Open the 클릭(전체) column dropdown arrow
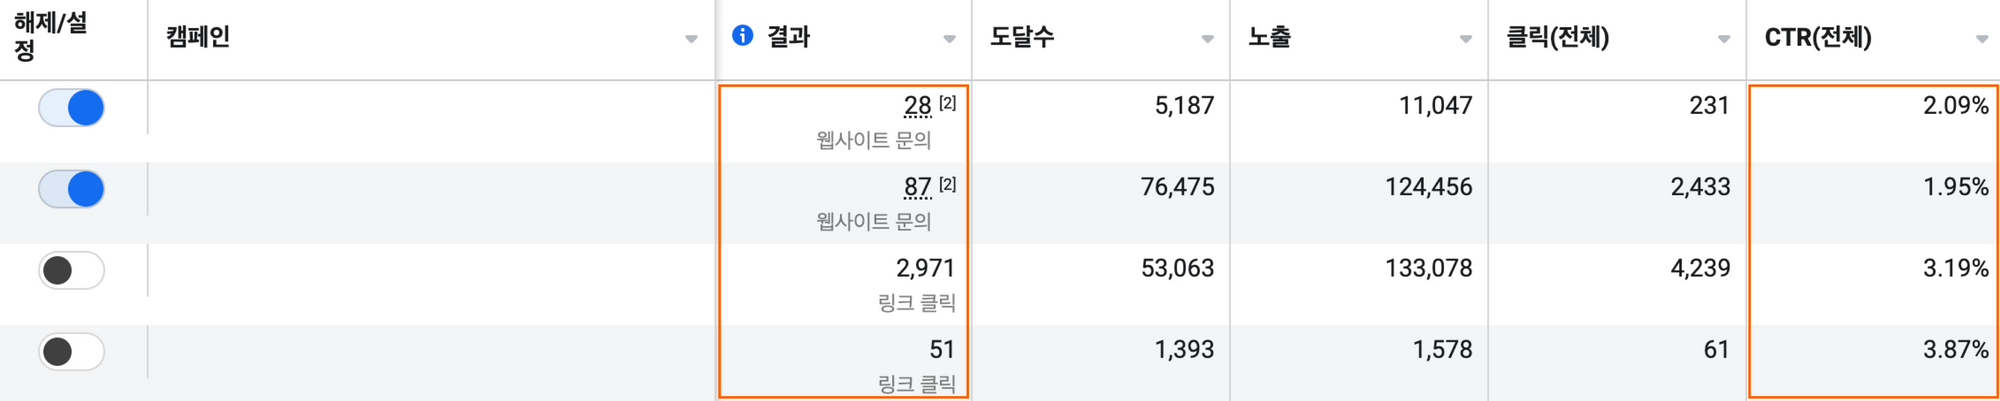 [1723, 39]
